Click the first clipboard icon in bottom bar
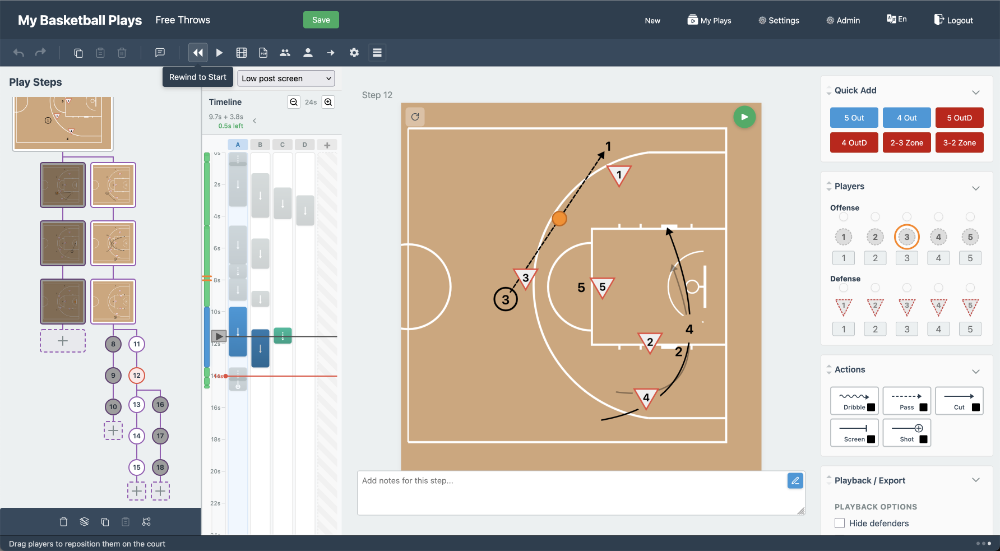Image resolution: width=1000 pixels, height=551 pixels. click(x=63, y=522)
